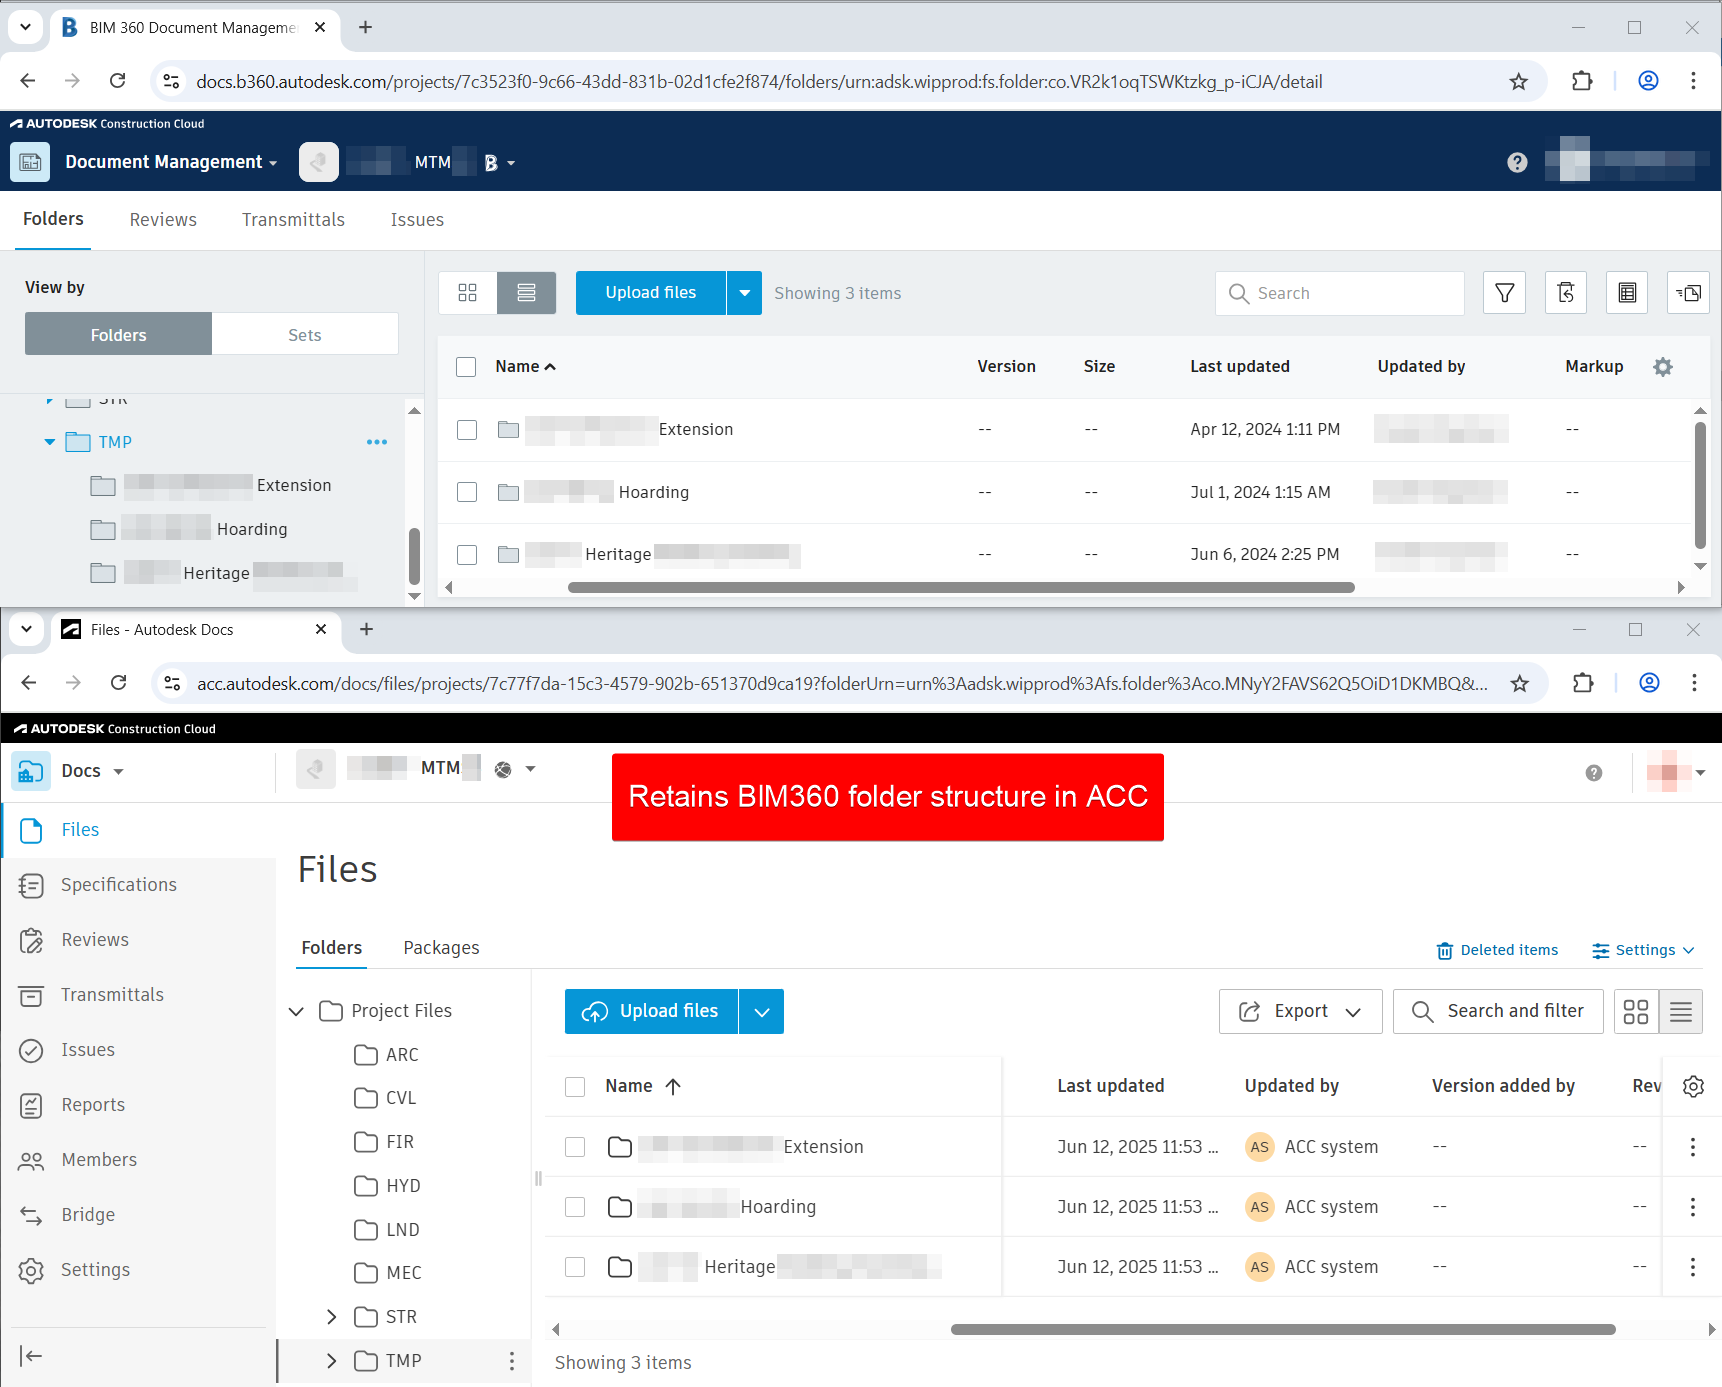Expand the TMP folder in ACC tree

(x=332, y=1361)
